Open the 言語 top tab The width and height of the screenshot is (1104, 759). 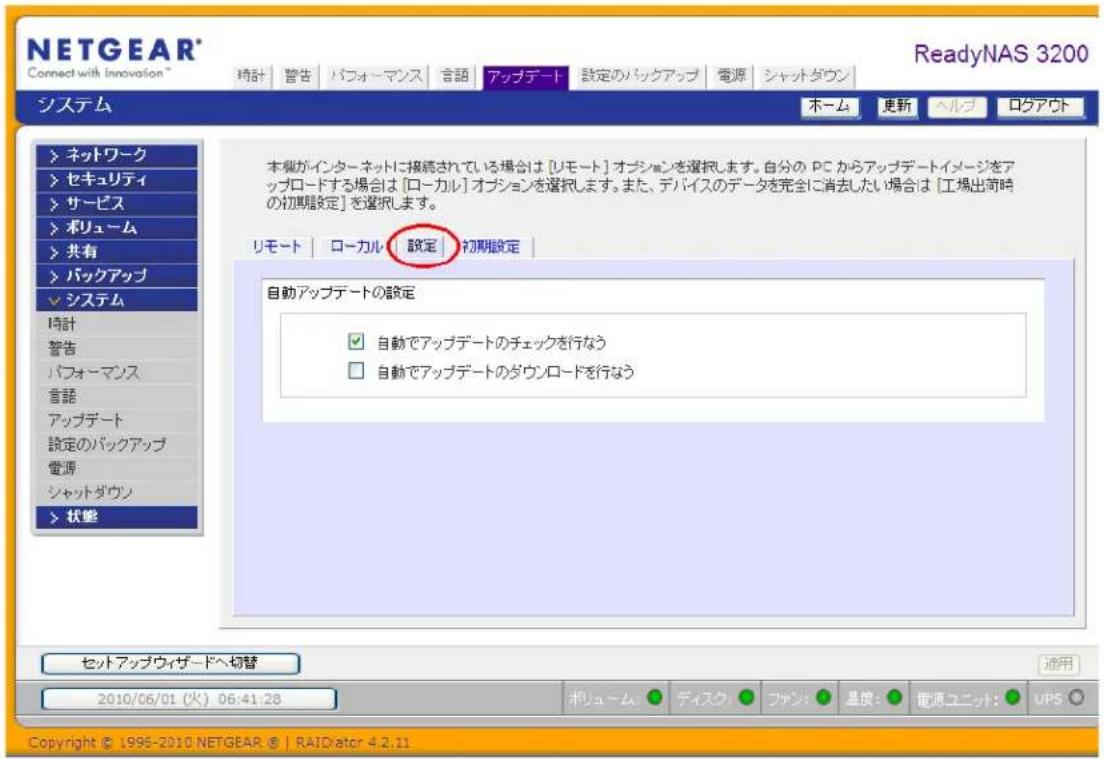(x=455, y=76)
